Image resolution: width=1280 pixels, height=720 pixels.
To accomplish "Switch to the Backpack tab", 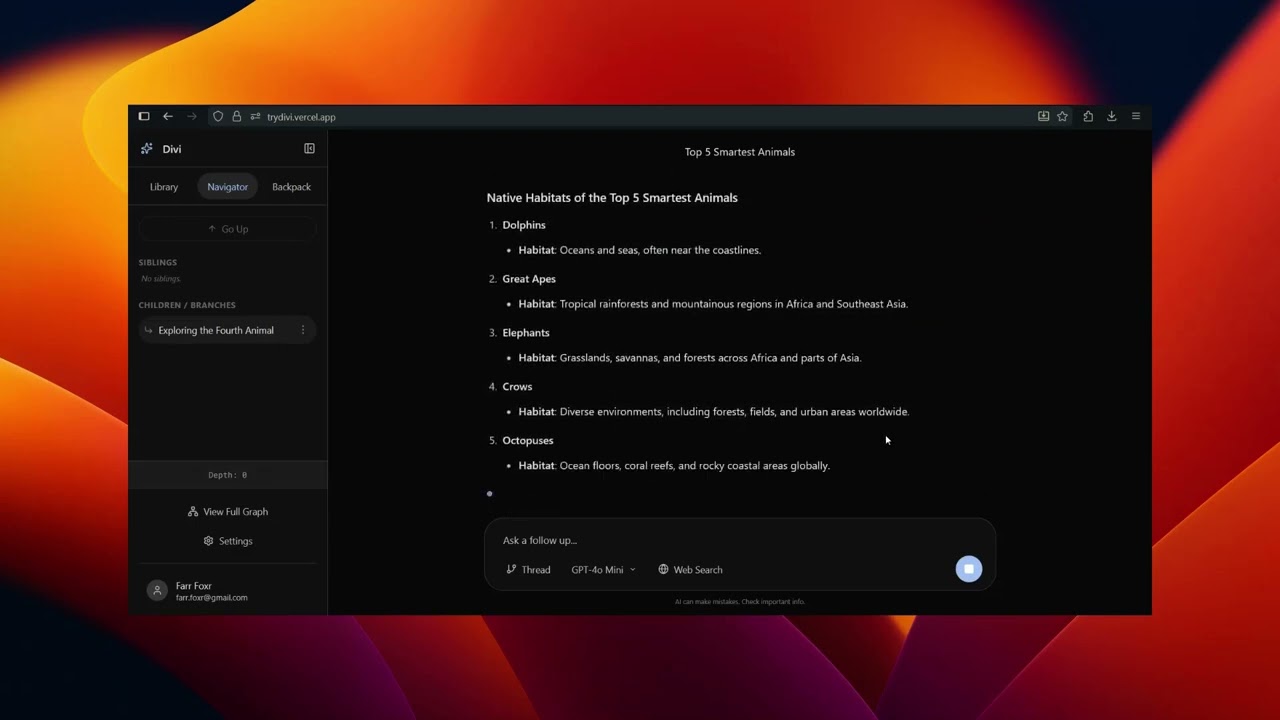I will 291,187.
